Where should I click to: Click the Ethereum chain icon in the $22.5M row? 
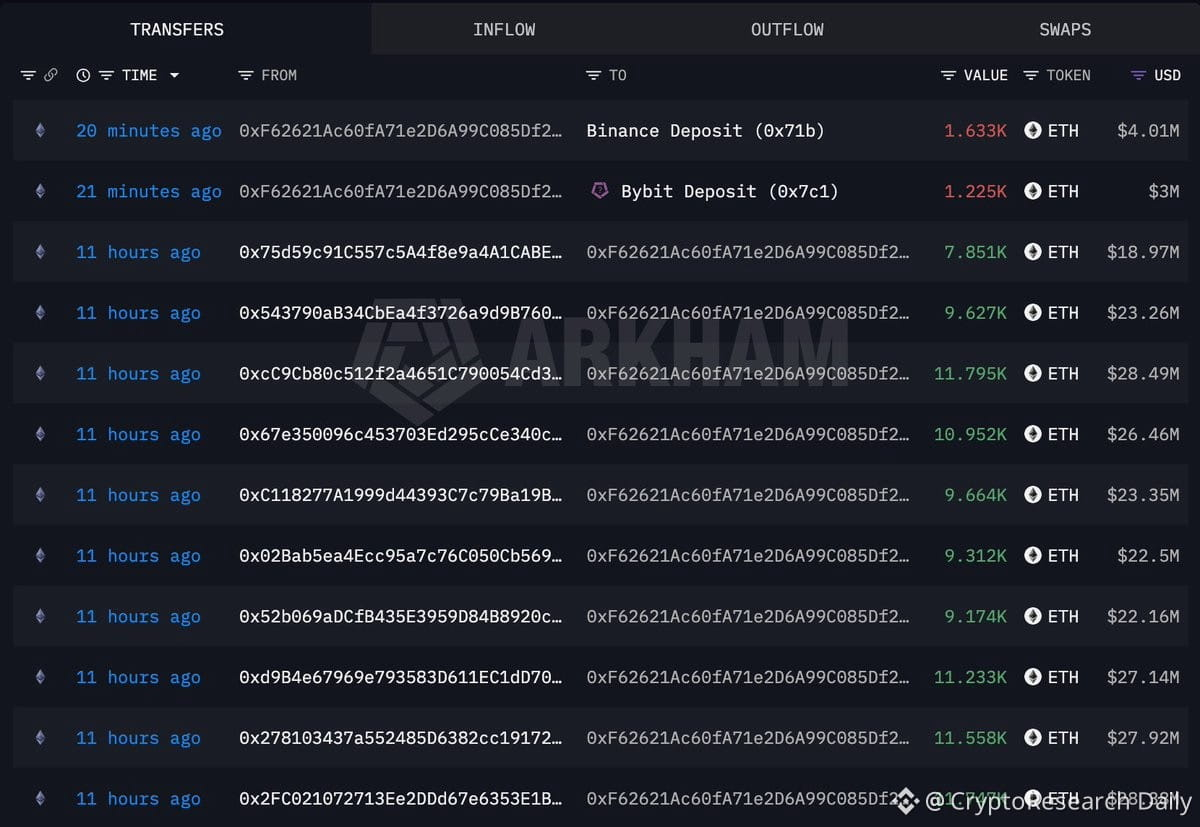click(x=40, y=556)
